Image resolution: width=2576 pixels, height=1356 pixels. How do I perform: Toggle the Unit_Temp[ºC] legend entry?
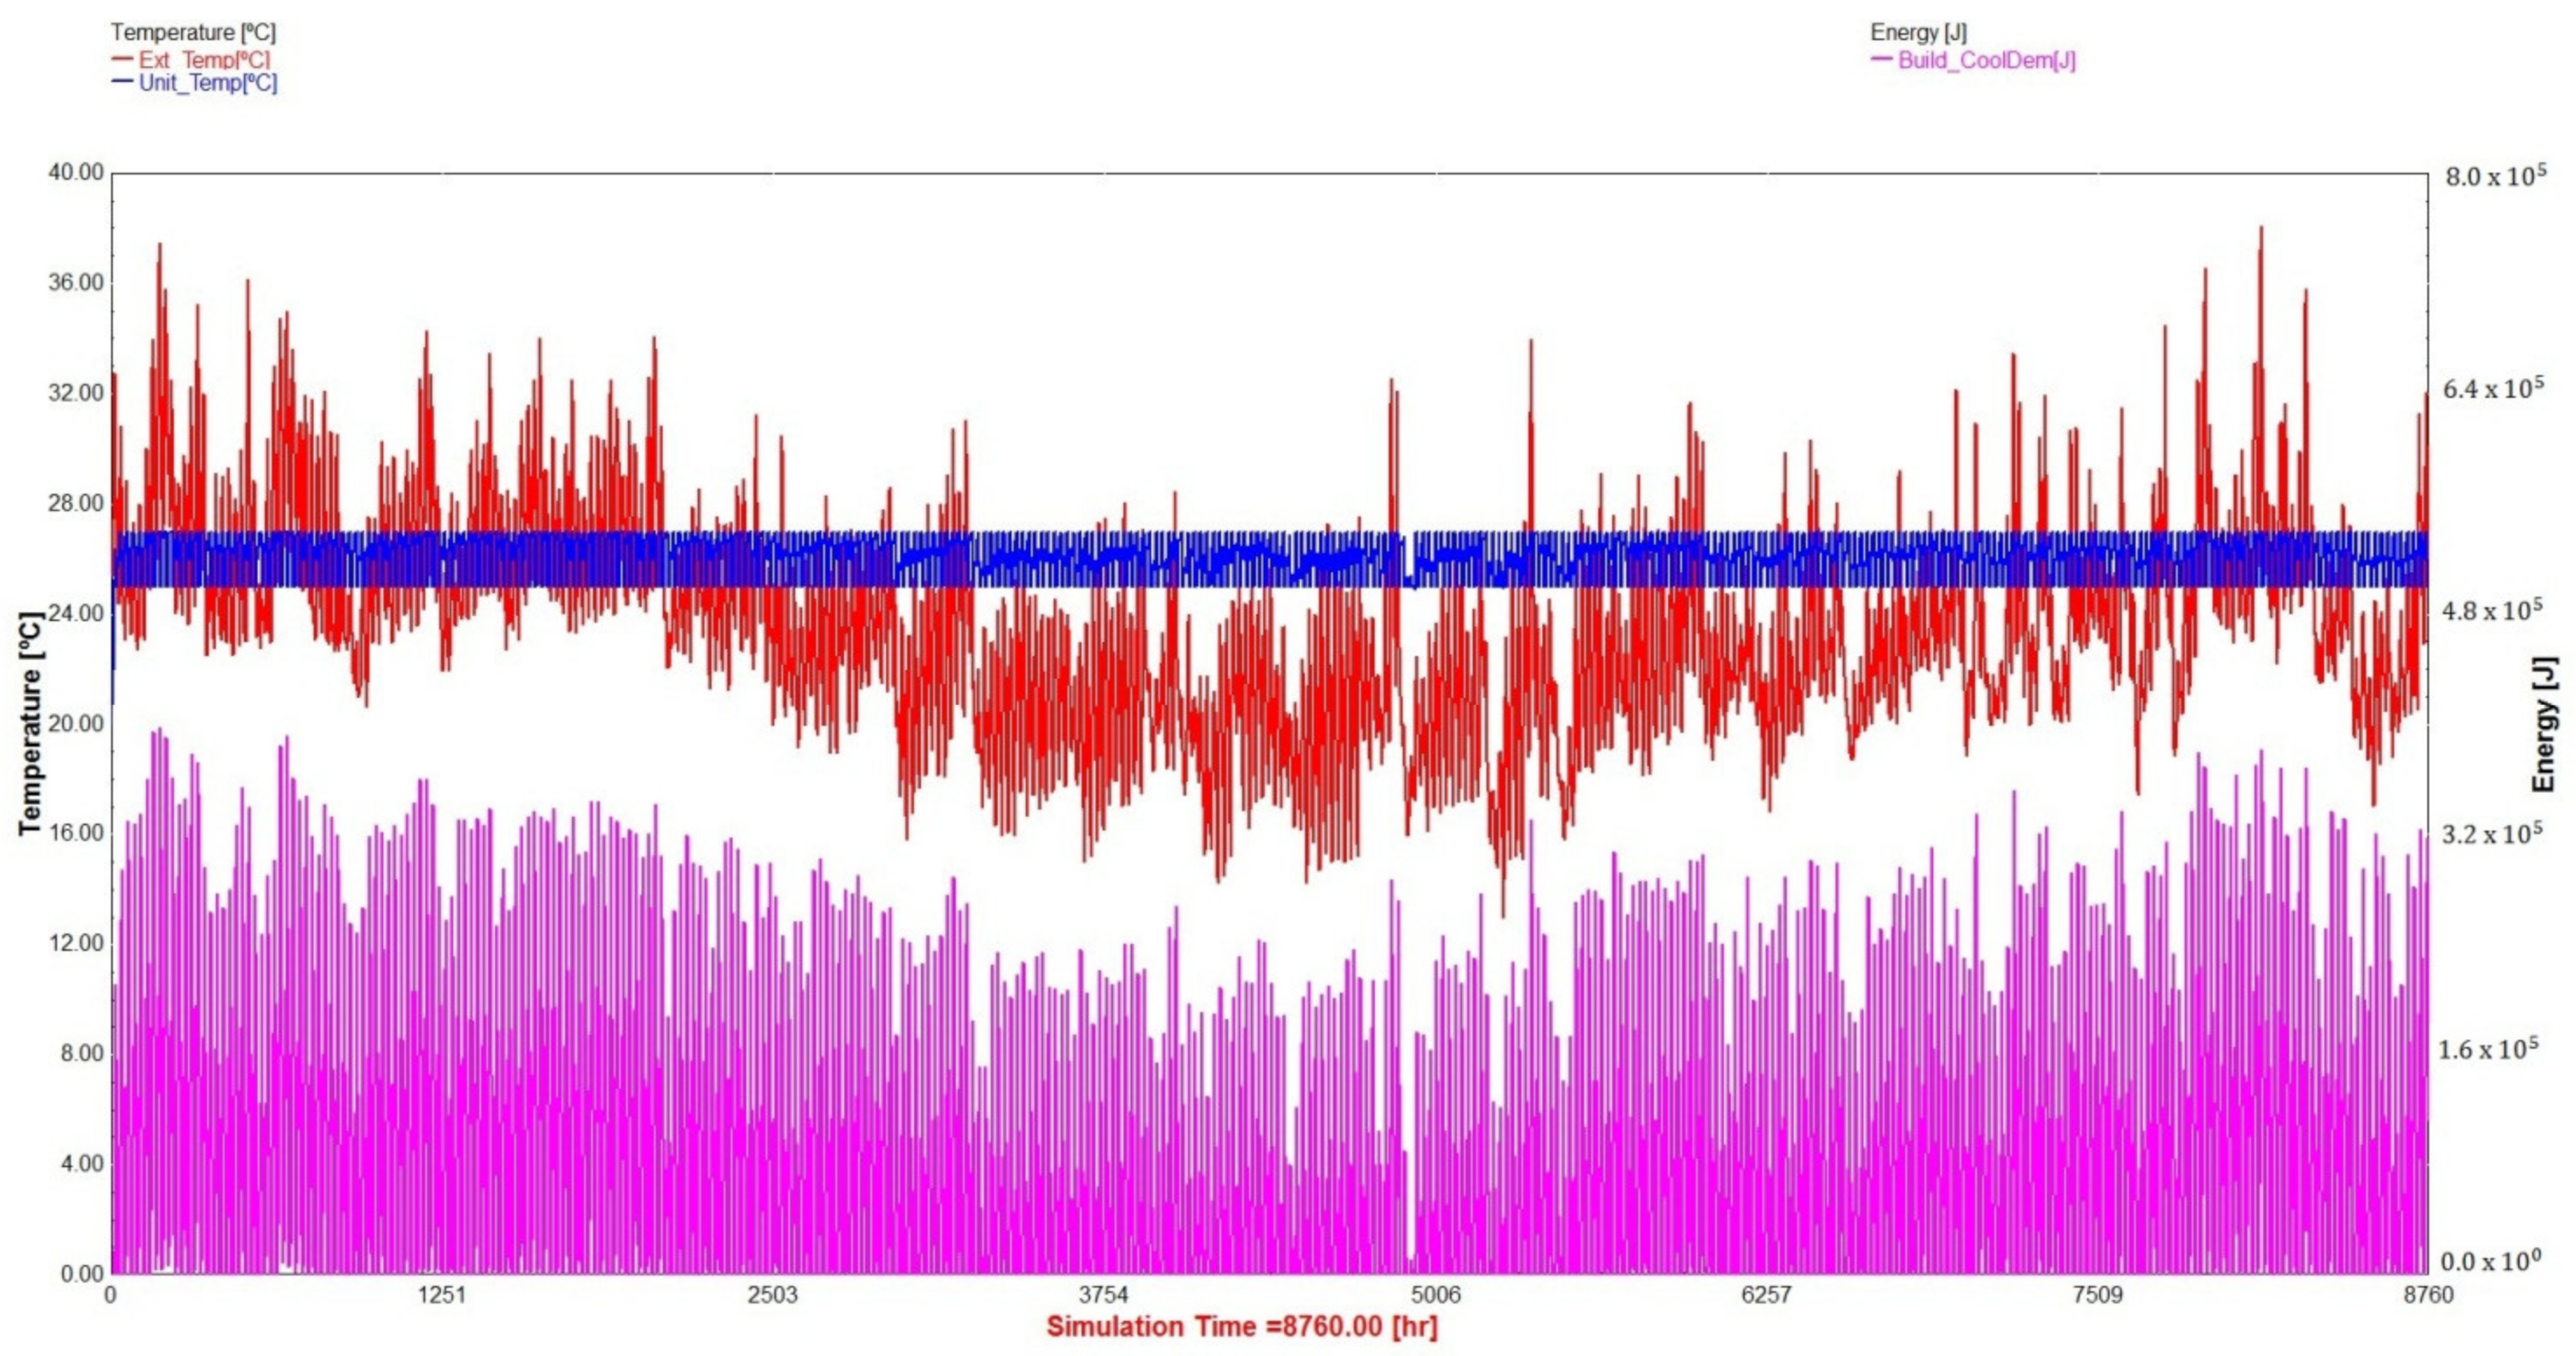point(207,83)
